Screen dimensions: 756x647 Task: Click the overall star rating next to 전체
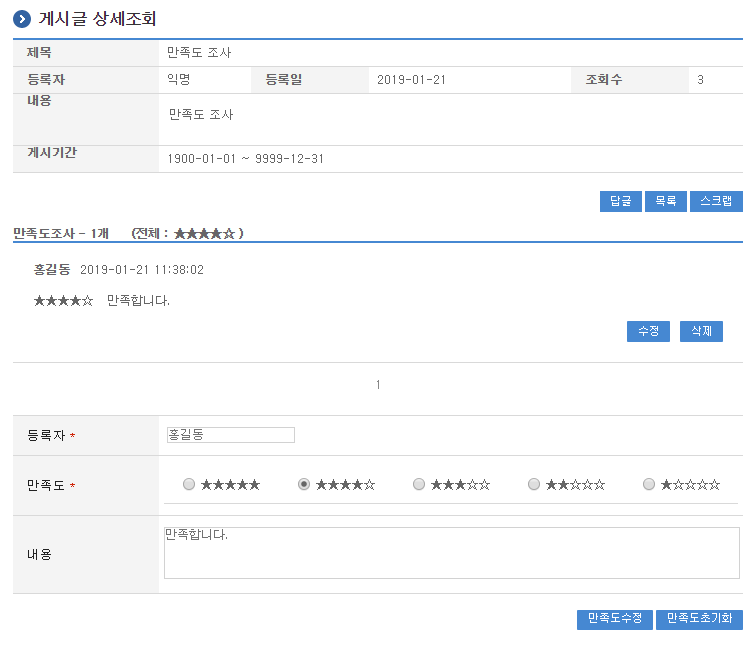[x=204, y=233]
